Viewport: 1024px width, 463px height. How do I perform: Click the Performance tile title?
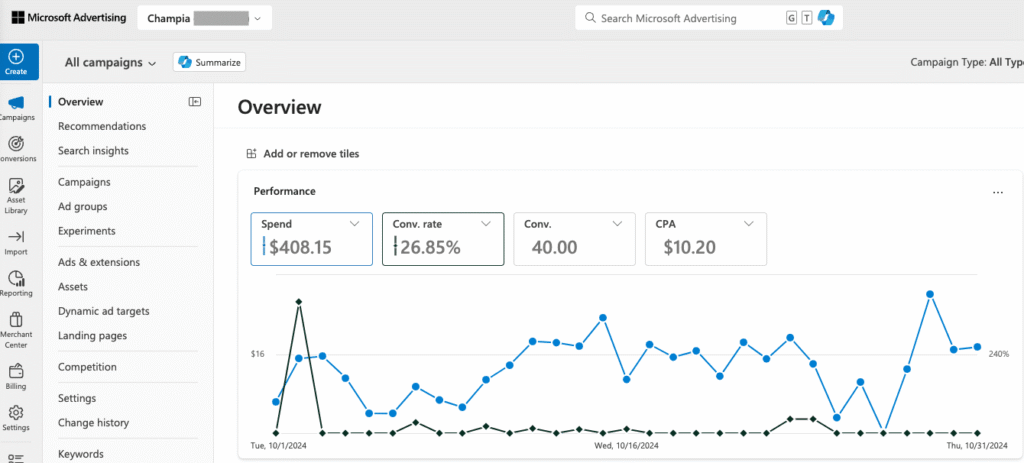click(285, 191)
